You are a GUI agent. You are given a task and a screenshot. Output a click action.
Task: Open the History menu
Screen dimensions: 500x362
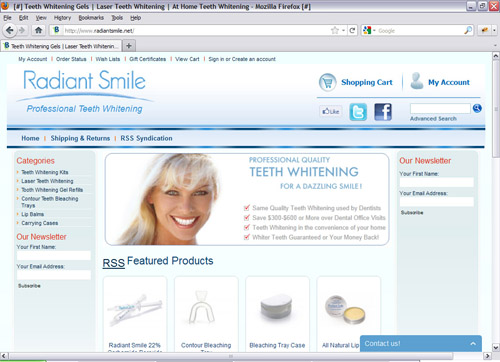62,18
